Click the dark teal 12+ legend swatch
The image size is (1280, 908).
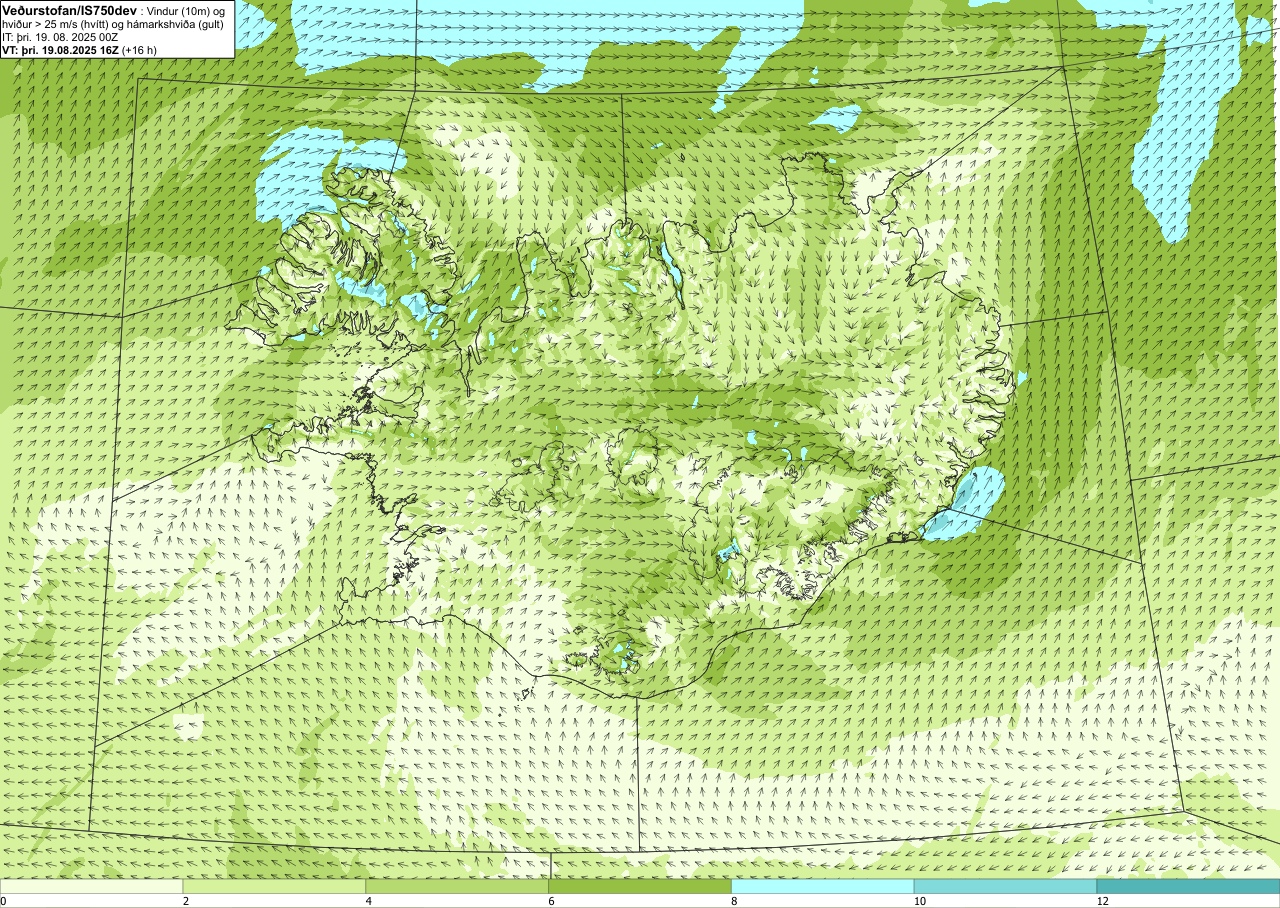click(1188, 886)
